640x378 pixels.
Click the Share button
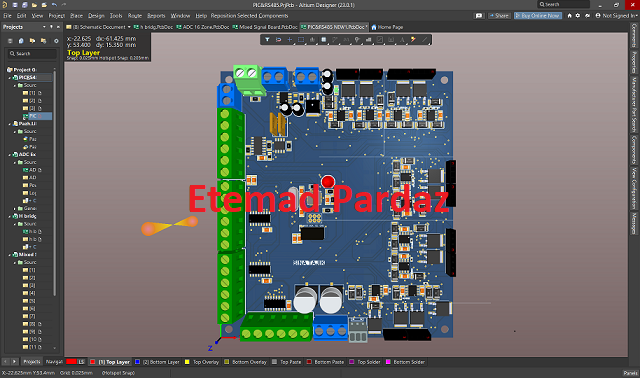pyautogui.click(x=499, y=16)
